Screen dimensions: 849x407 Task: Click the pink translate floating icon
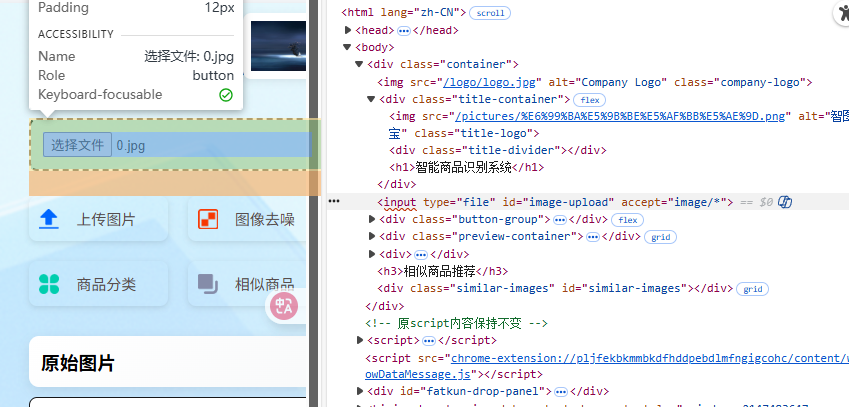(x=284, y=306)
